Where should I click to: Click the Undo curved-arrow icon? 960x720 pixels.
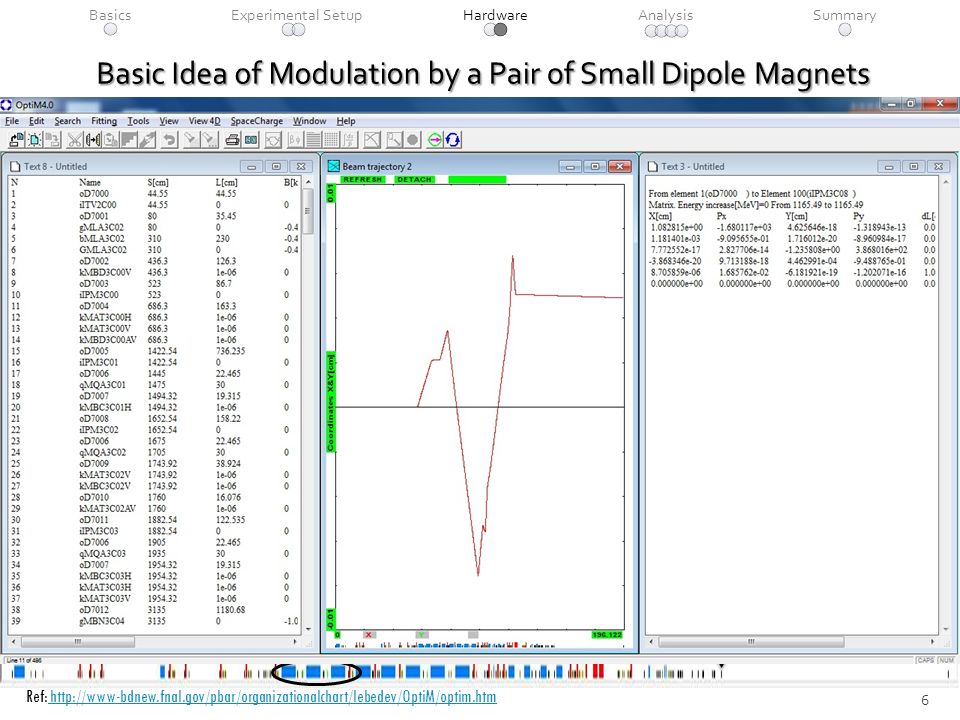pyautogui.click(x=169, y=140)
